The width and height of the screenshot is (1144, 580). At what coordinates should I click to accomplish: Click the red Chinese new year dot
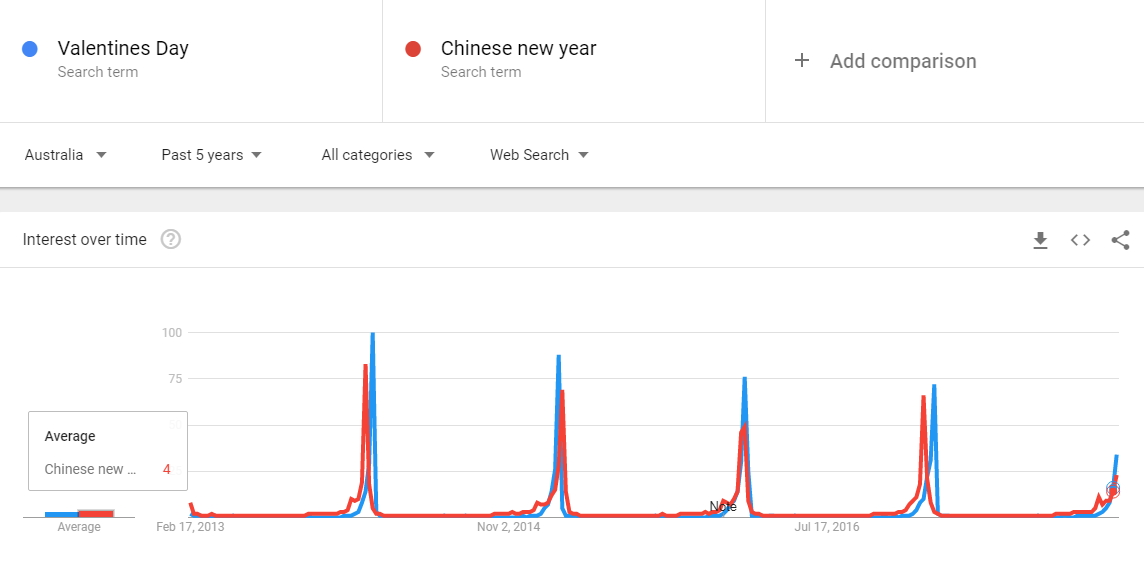point(413,49)
